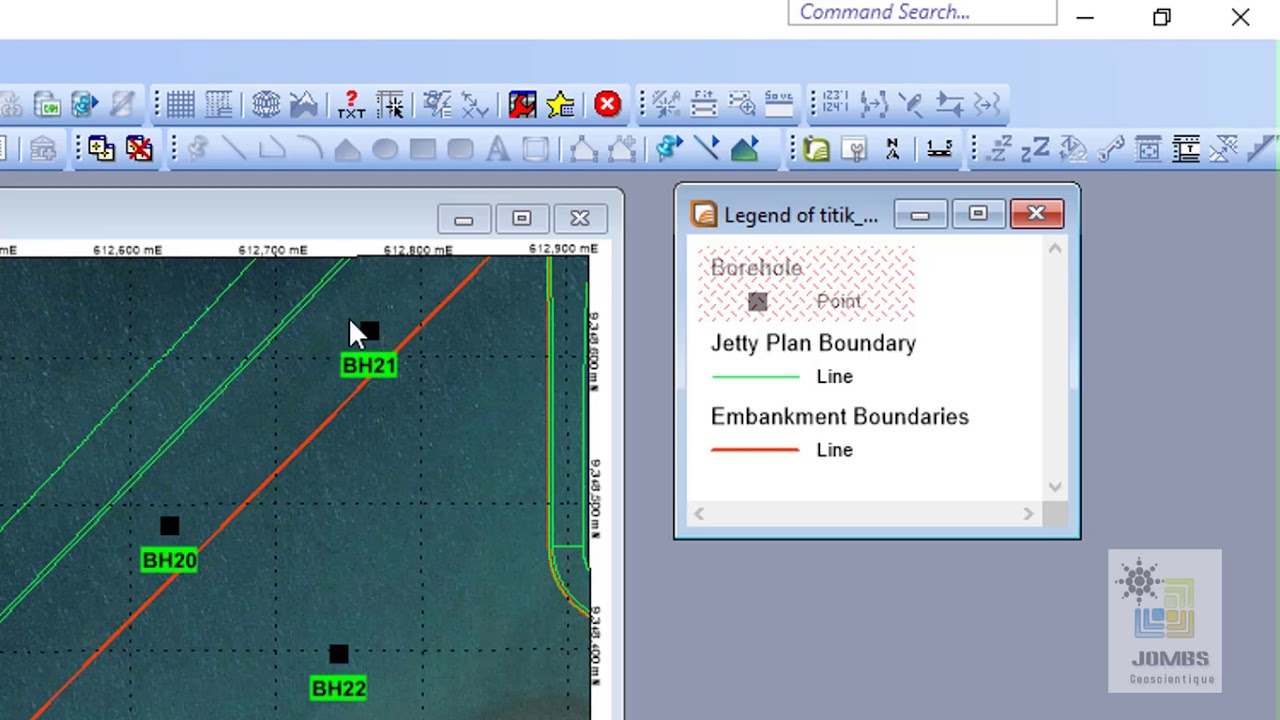The image size is (1280, 720).
Task: Click the BH20 borehole label on map
Action: pyautogui.click(x=169, y=560)
